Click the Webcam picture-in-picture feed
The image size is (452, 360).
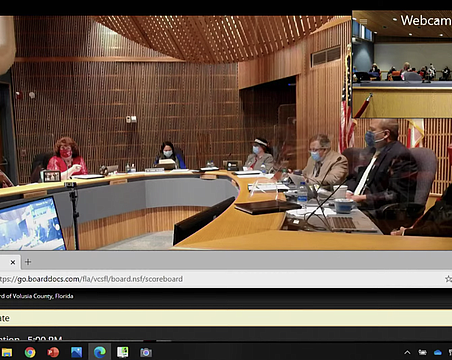tap(402, 64)
